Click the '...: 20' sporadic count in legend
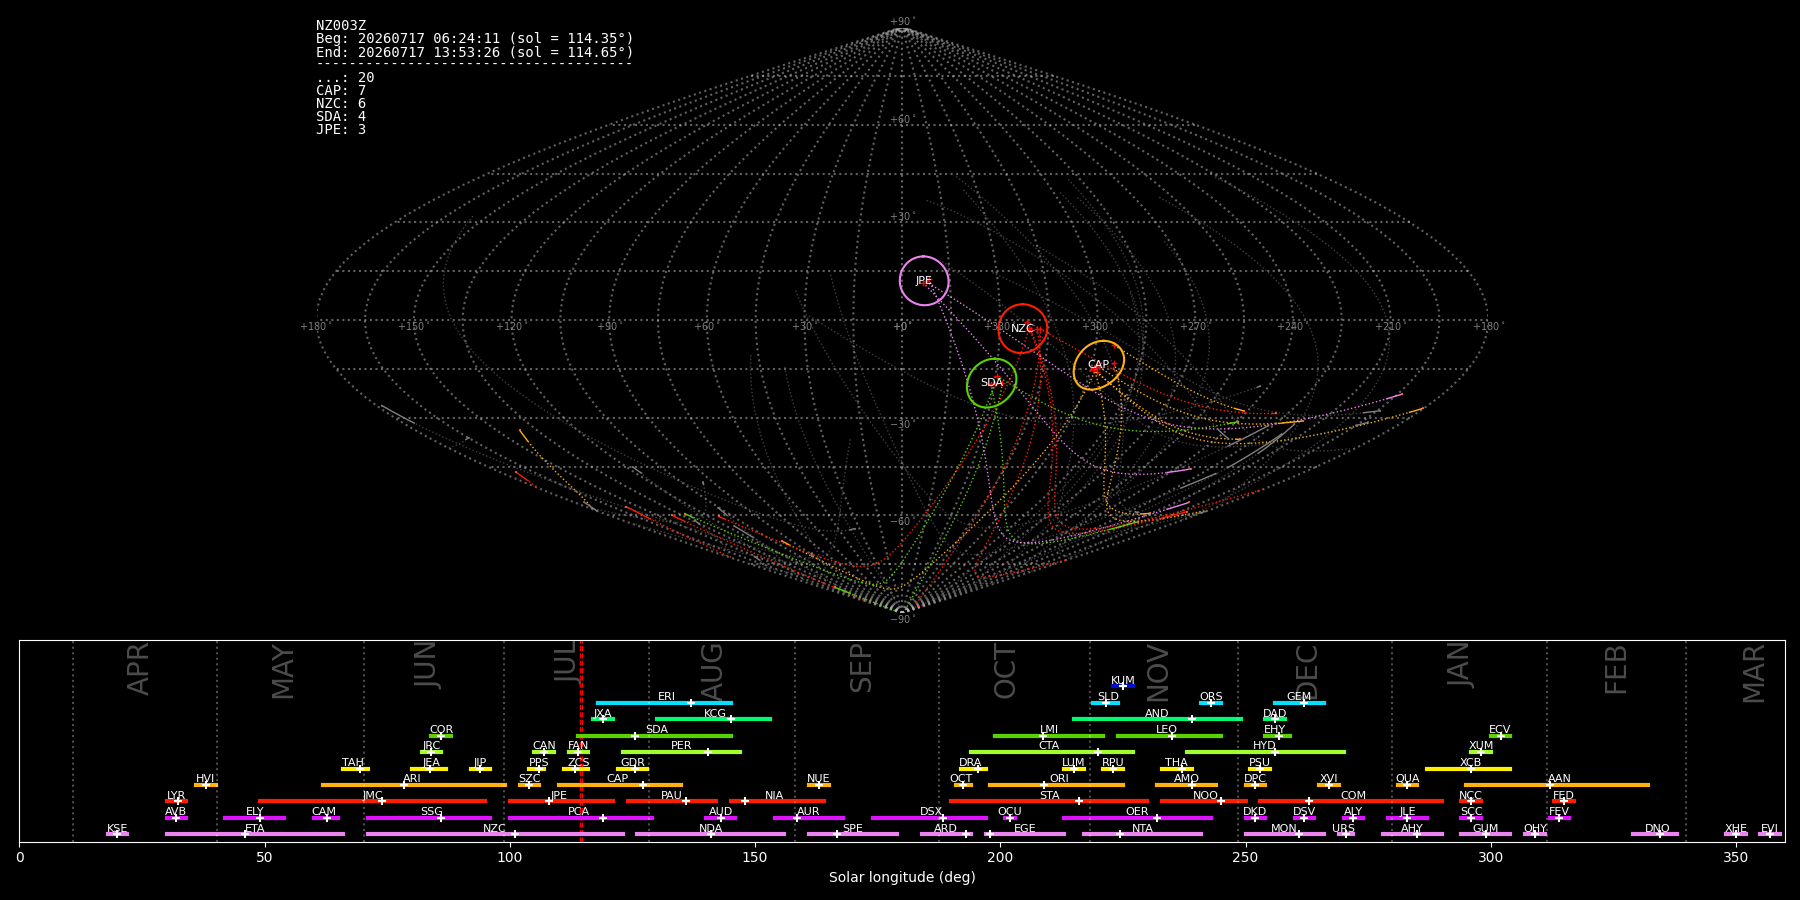This screenshot has width=1800, height=900. click(345, 78)
